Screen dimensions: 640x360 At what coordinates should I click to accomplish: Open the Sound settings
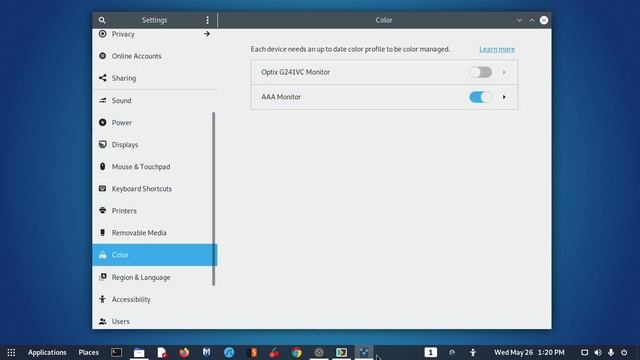coord(155,100)
